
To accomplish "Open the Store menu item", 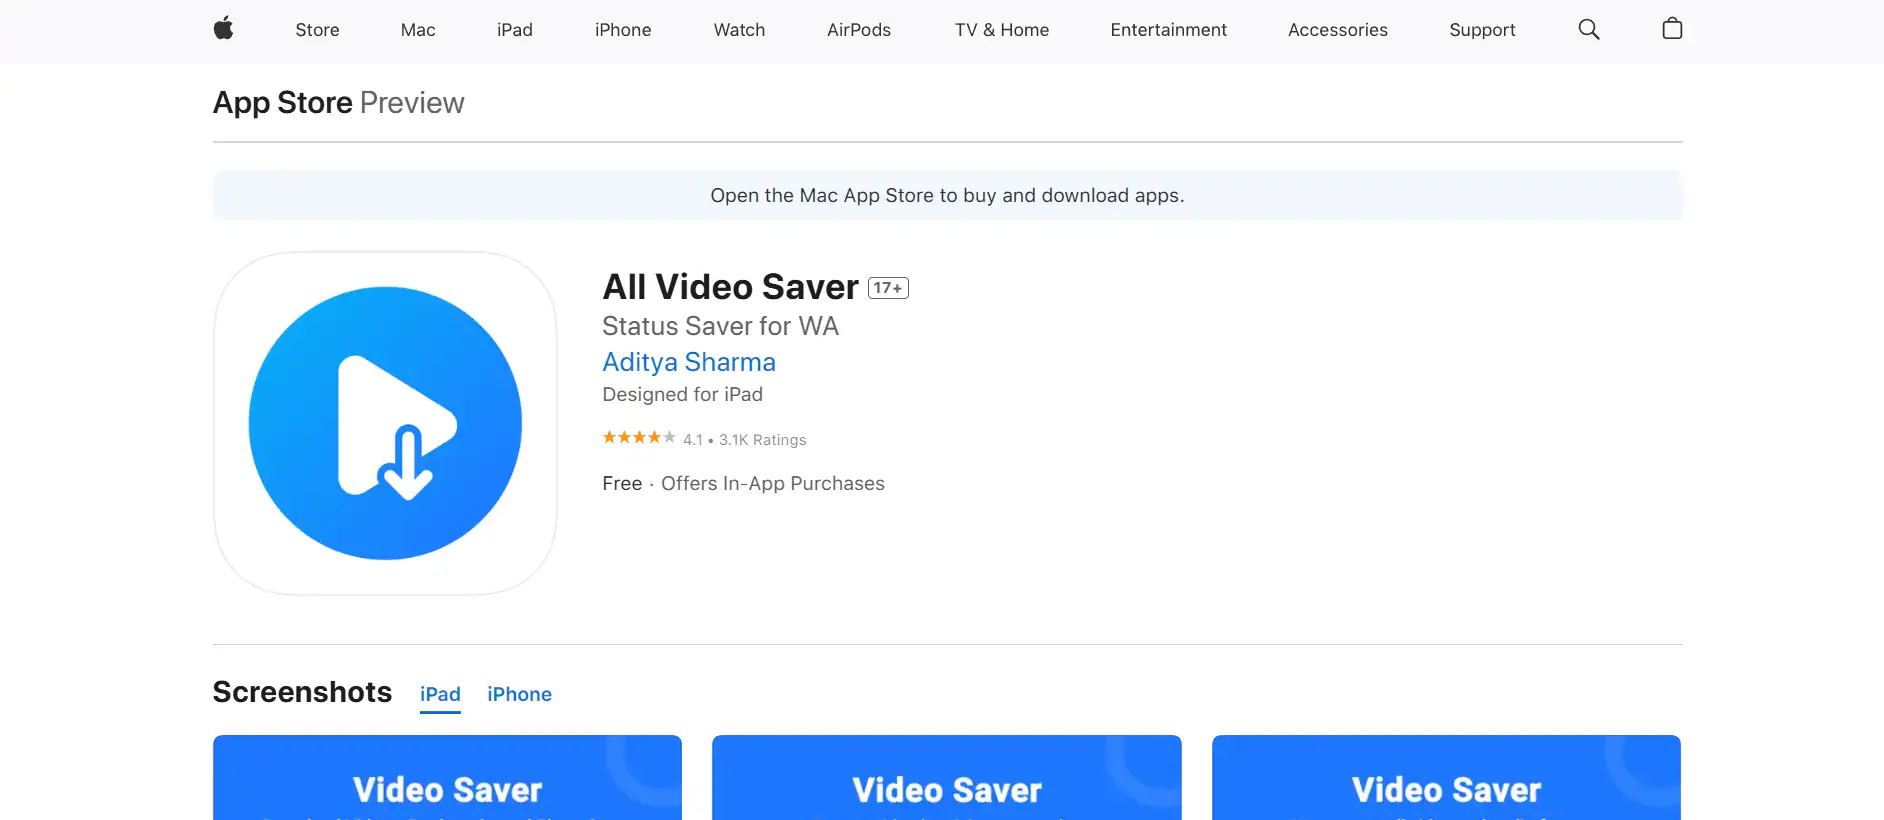I will [x=317, y=30].
